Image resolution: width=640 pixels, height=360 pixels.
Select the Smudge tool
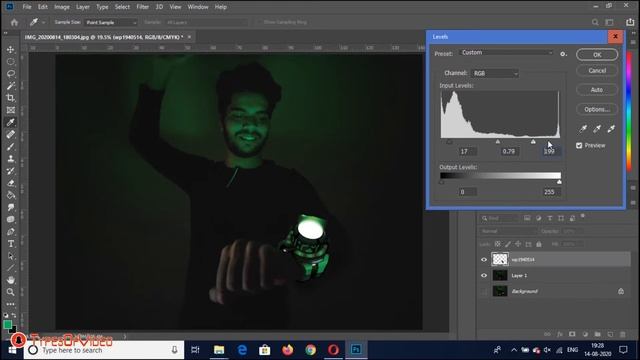click(11, 207)
